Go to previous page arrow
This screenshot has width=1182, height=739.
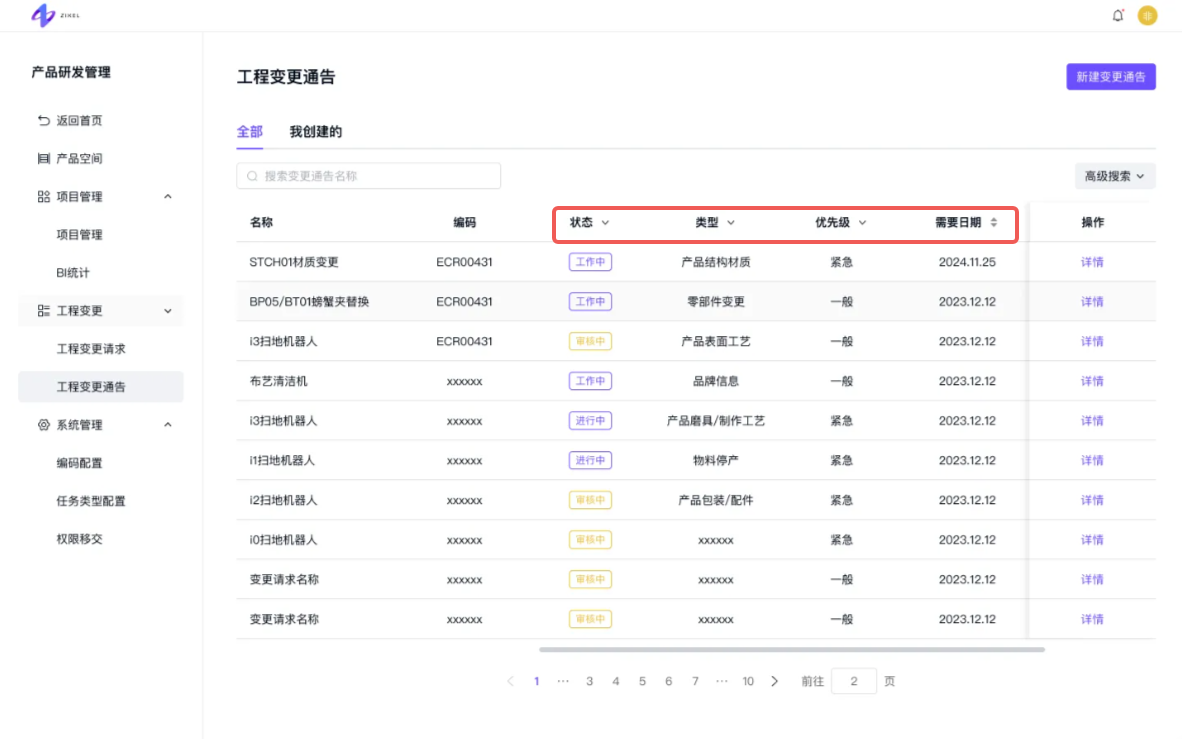(x=510, y=681)
